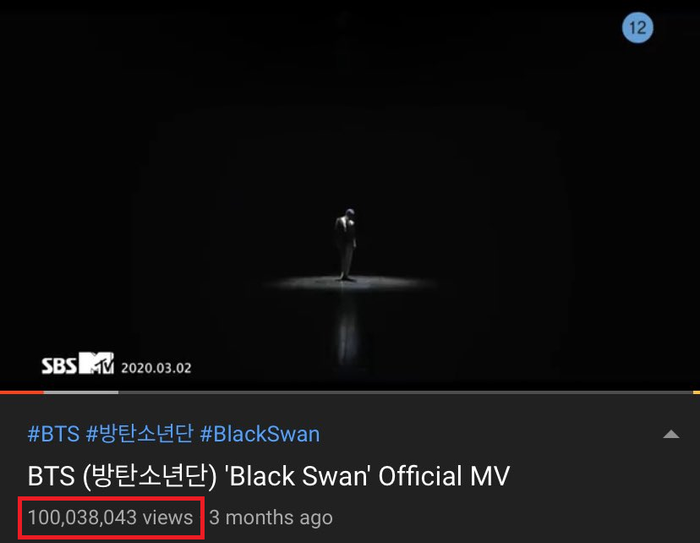
Task: Click the SBS lettering in the watermark
Action: [x=59, y=366]
